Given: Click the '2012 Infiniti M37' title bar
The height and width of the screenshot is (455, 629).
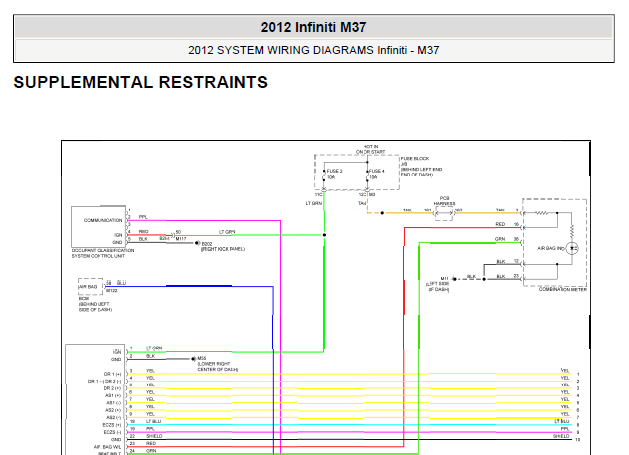Looking at the screenshot, I should pyautogui.click(x=313, y=27).
